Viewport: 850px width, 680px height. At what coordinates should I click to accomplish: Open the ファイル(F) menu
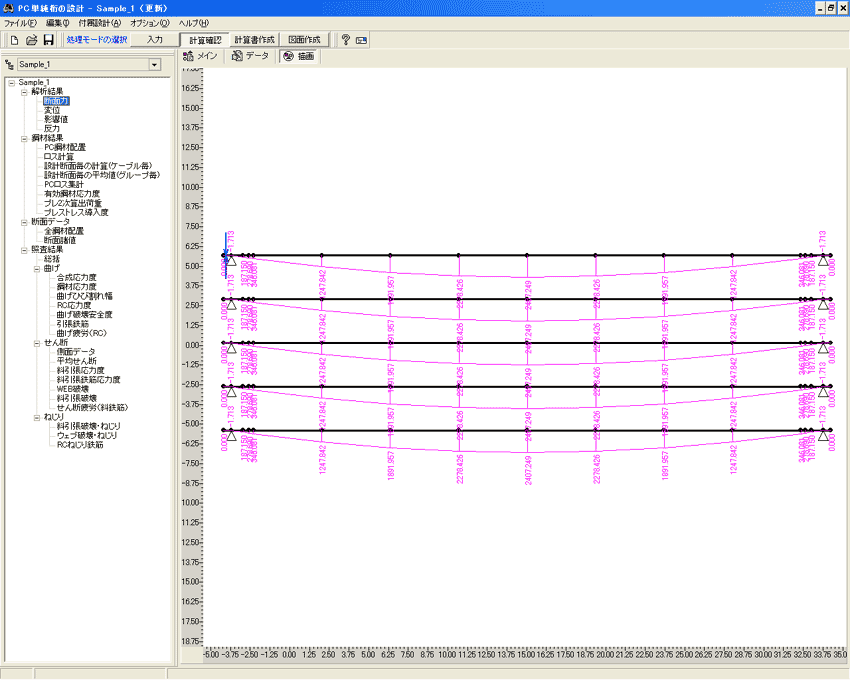20,22
